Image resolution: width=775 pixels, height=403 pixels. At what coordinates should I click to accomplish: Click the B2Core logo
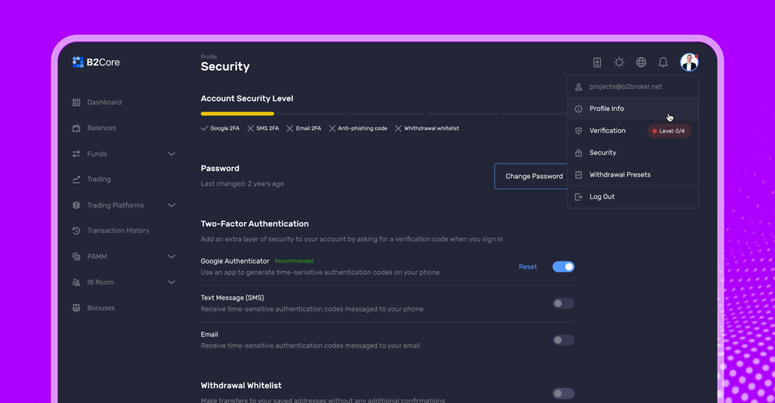pos(96,62)
